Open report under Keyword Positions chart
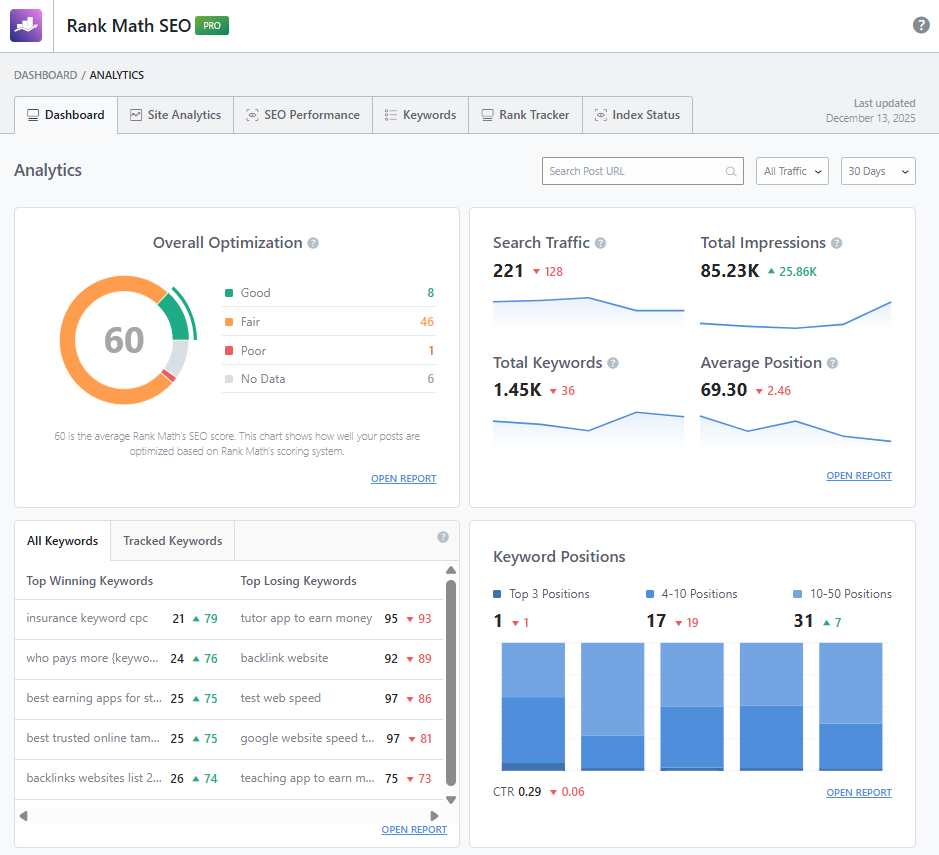This screenshot has height=855, width=939. 859,792
